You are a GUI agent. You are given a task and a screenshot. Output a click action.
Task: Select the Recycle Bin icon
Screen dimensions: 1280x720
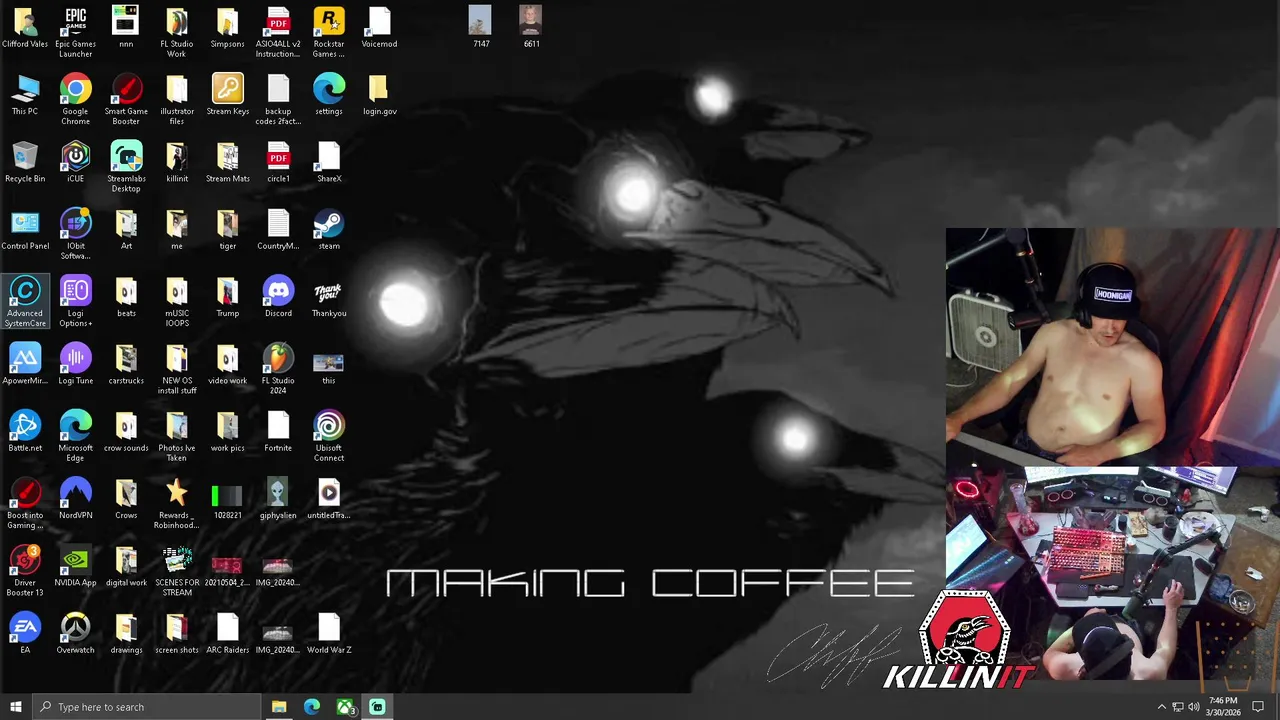(x=25, y=161)
